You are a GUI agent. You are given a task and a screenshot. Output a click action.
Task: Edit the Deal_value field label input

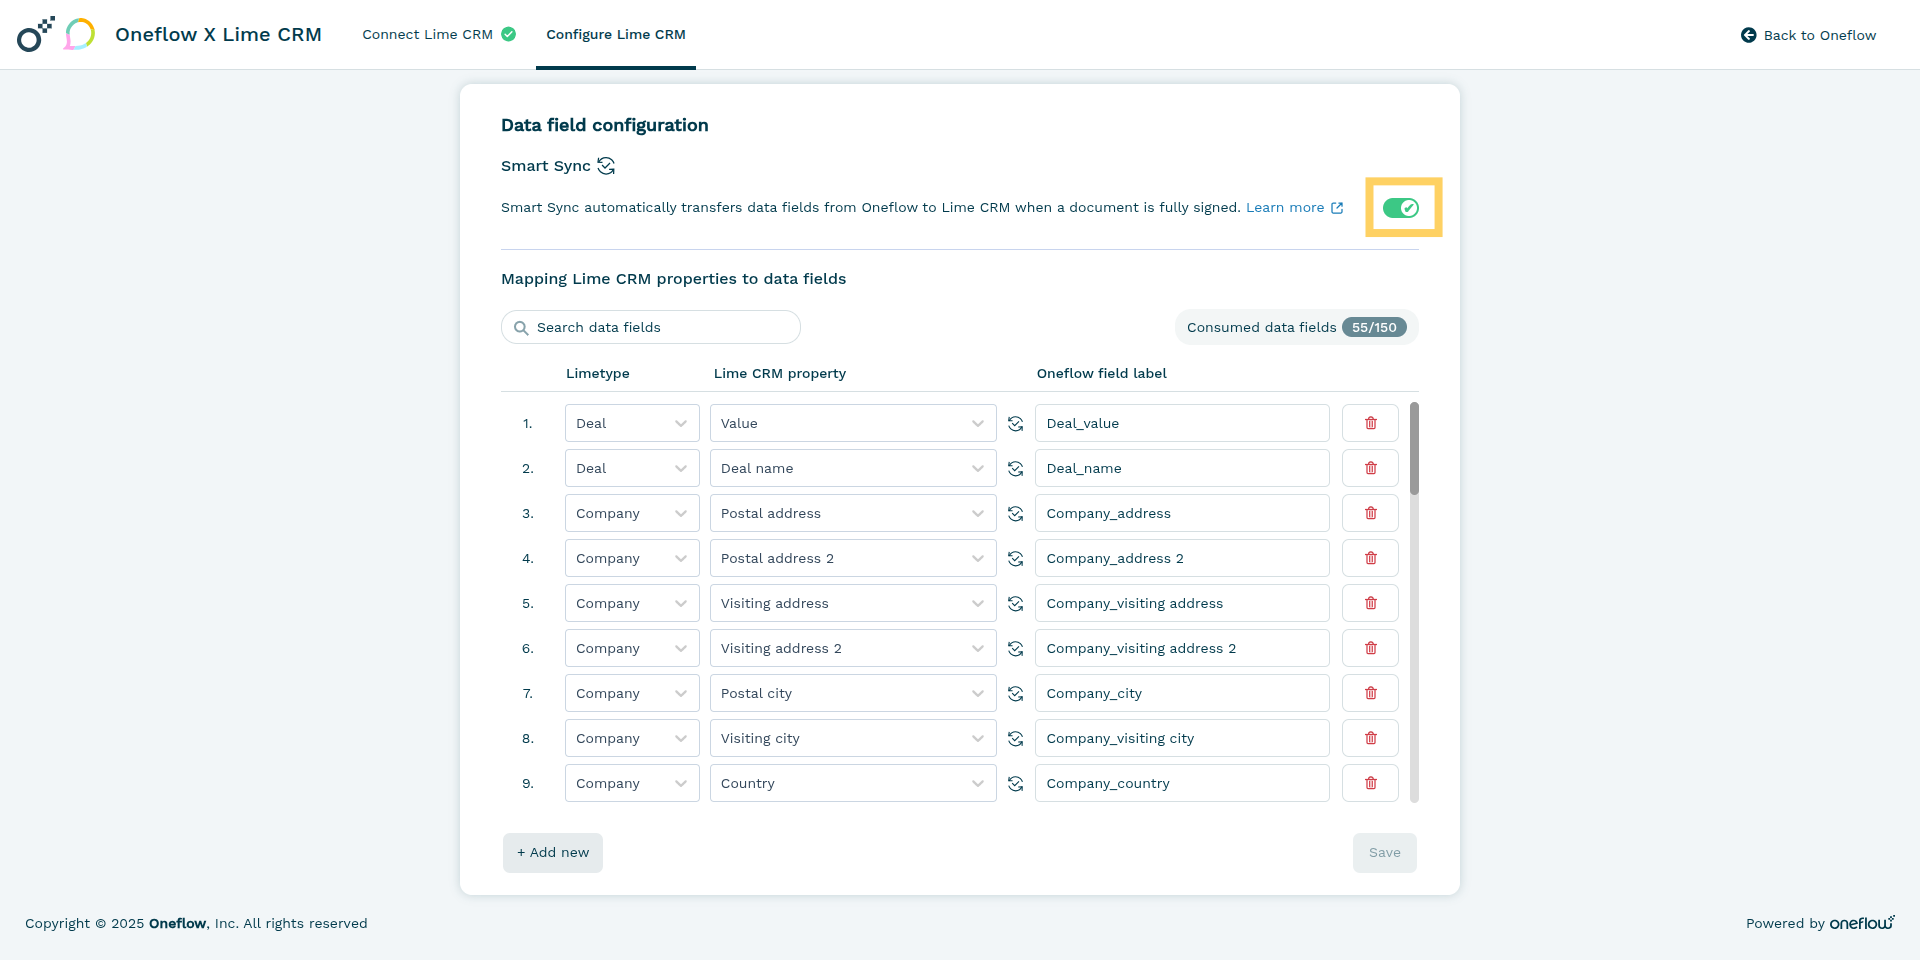click(1182, 423)
